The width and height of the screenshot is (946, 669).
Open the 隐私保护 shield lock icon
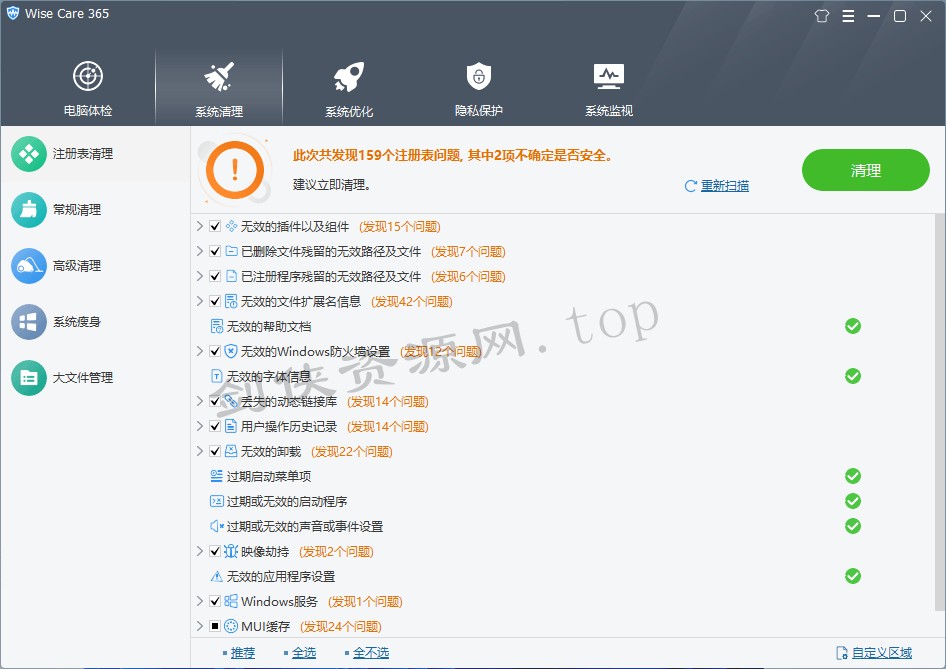pos(478,77)
